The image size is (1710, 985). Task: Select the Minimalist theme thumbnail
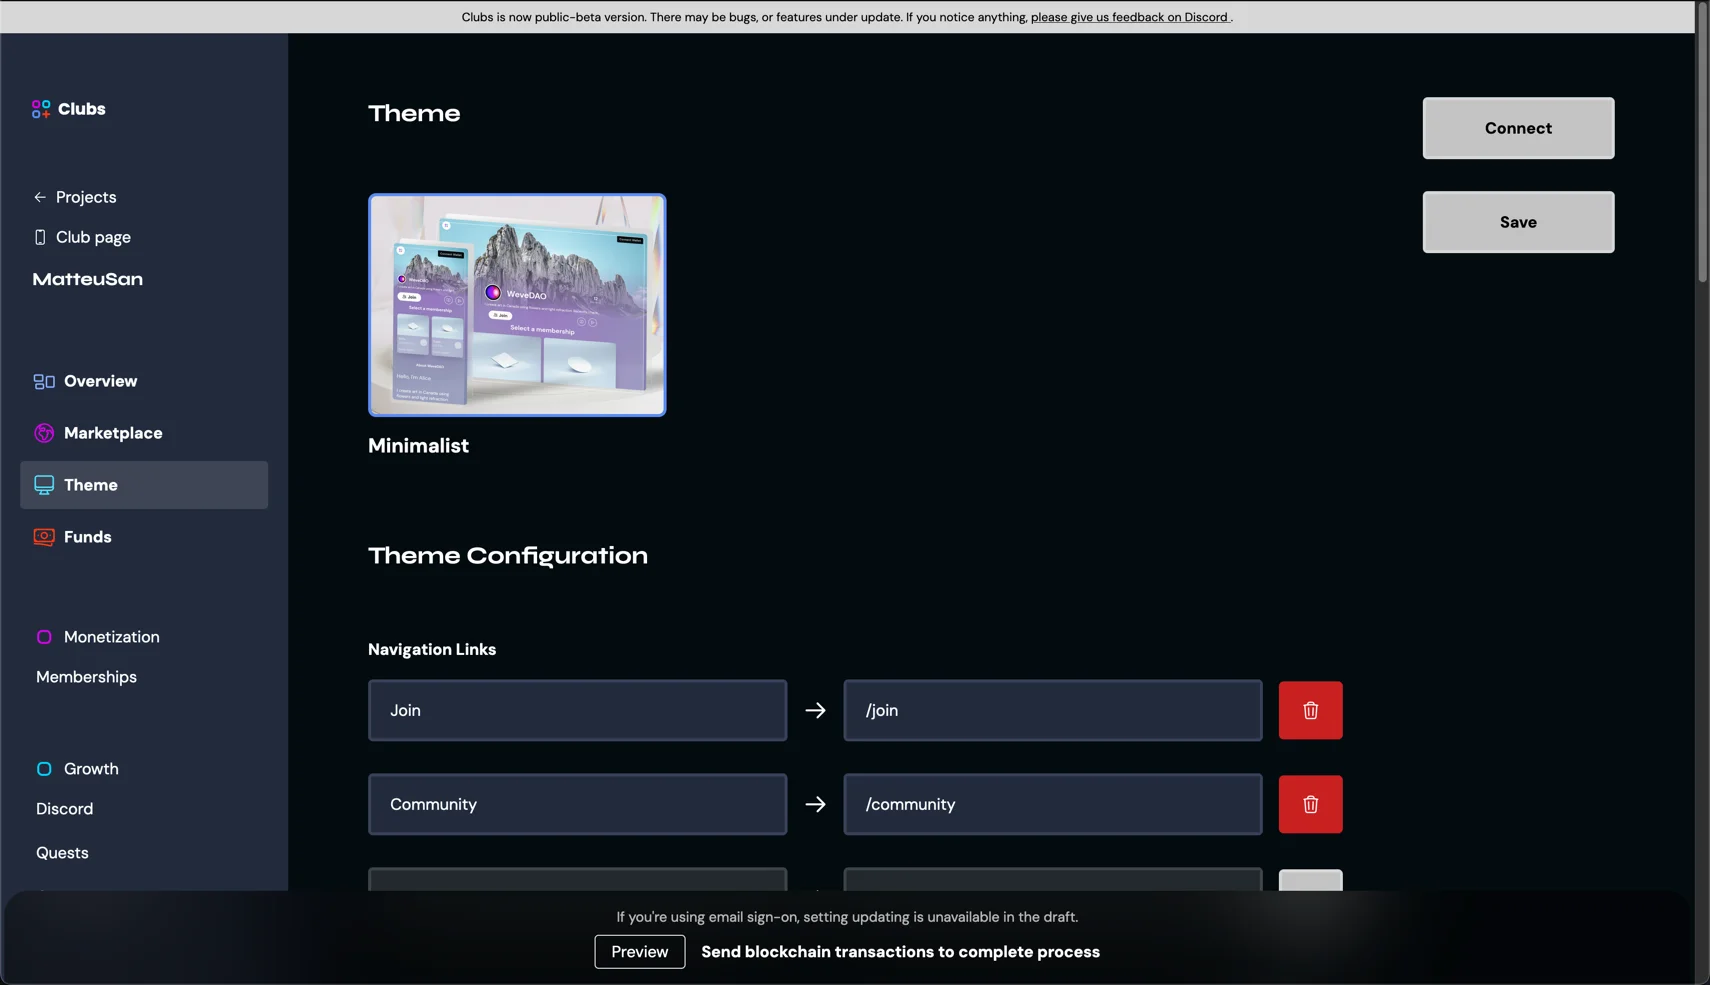[x=517, y=304]
